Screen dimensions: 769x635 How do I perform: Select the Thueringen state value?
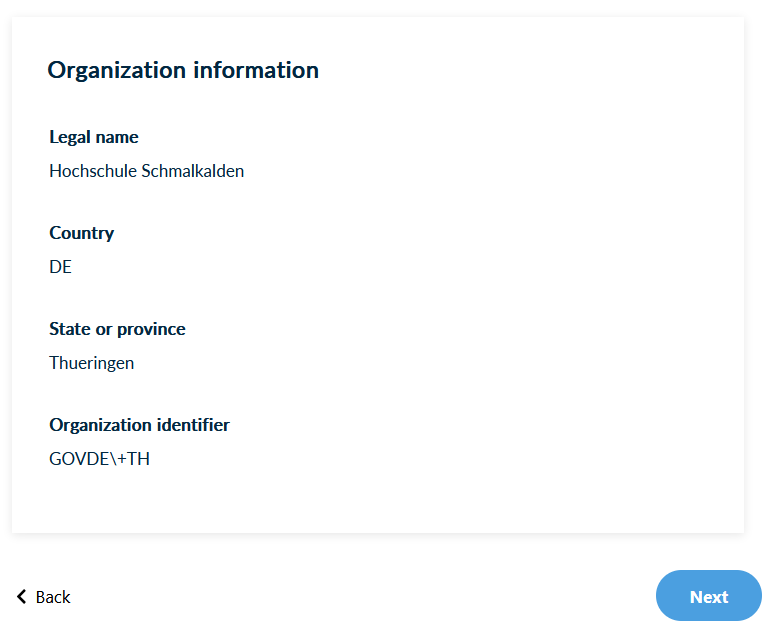tap(91, 363)
